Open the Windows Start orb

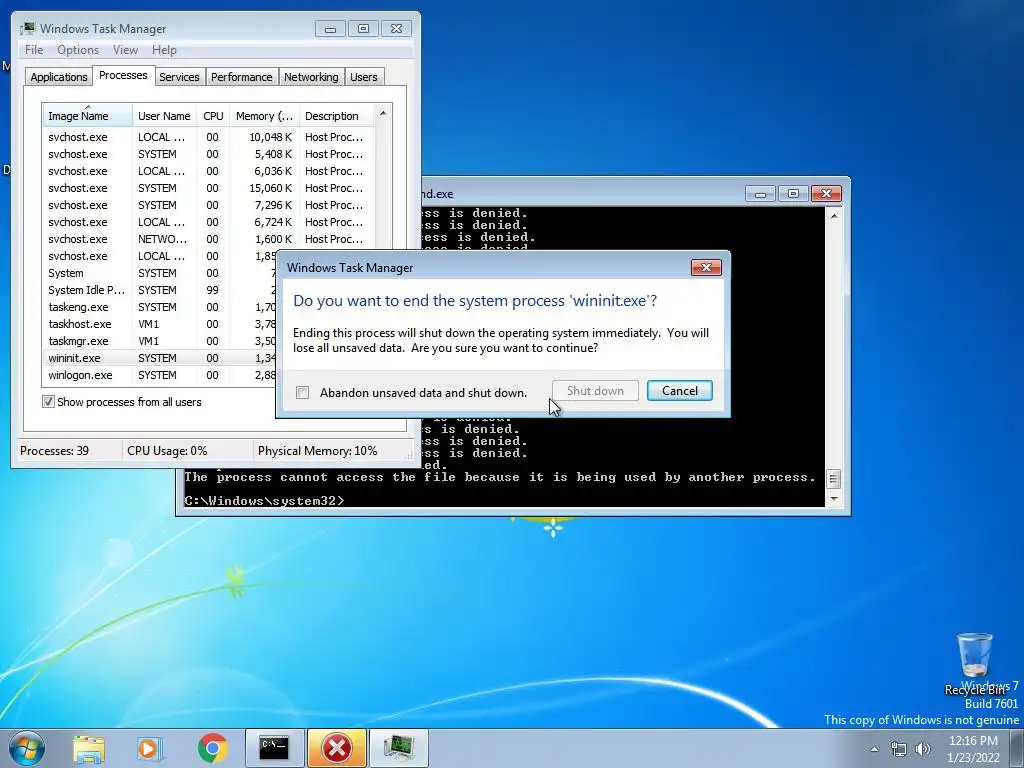pyautogui.click(x=26, y=748)
